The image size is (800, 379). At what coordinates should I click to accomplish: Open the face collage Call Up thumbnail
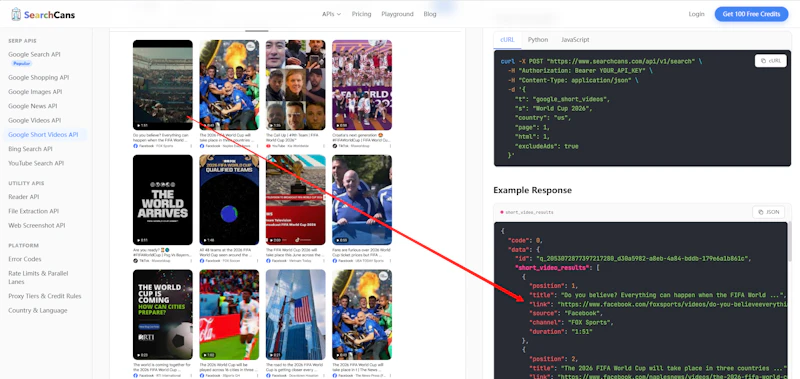coord(295,85)
